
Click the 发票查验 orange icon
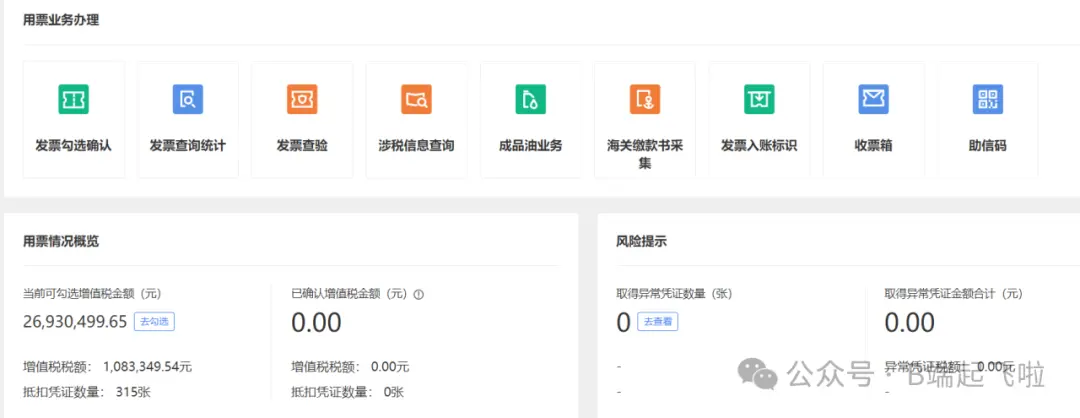(302, 99)
